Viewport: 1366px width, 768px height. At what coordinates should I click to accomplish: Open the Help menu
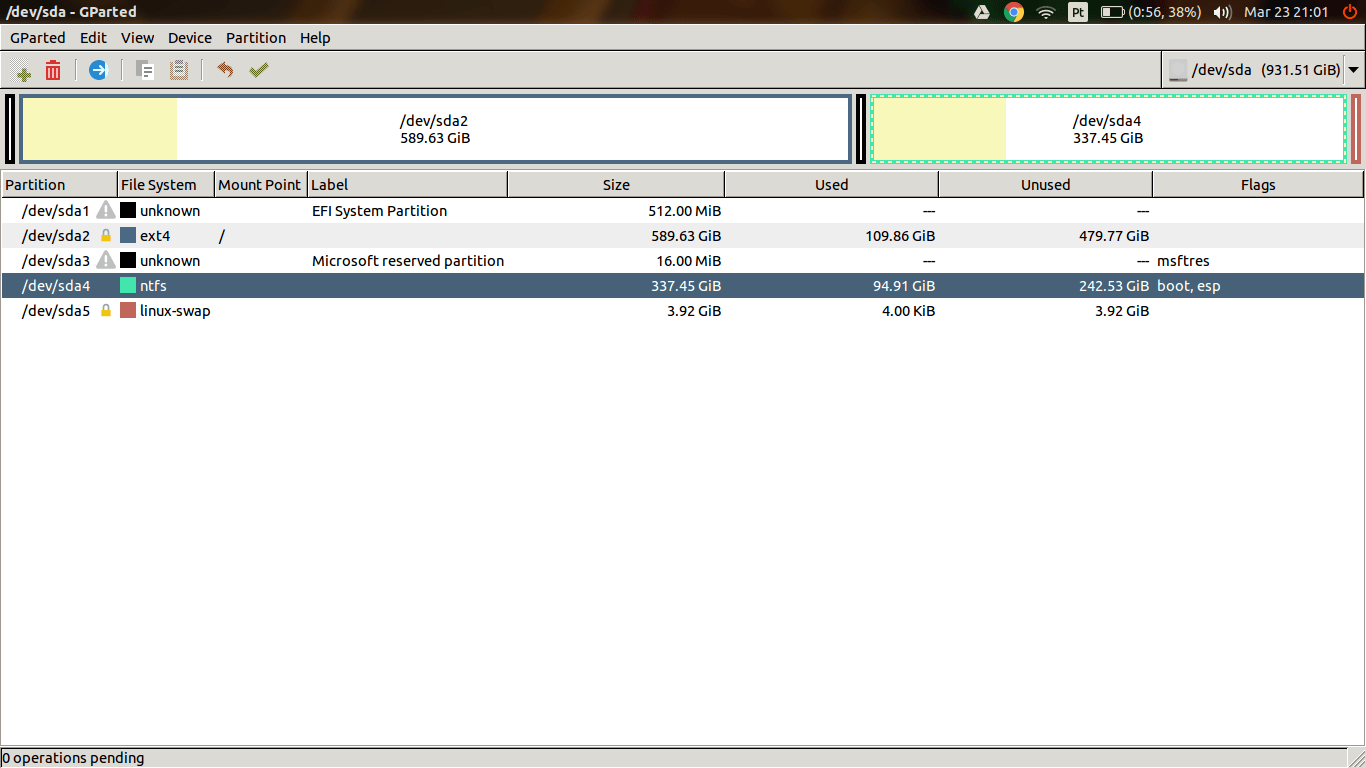pyautogui.click(x=315, y=37)
